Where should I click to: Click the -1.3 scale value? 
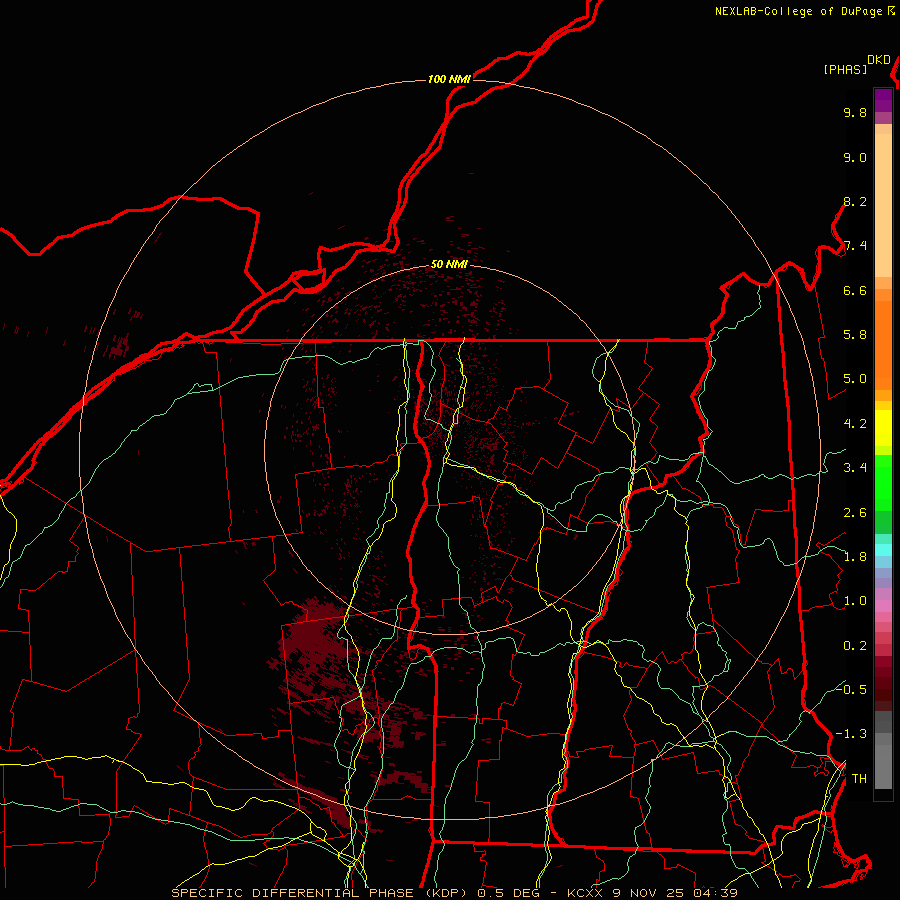pyautogui.click(x=851, y=734)
